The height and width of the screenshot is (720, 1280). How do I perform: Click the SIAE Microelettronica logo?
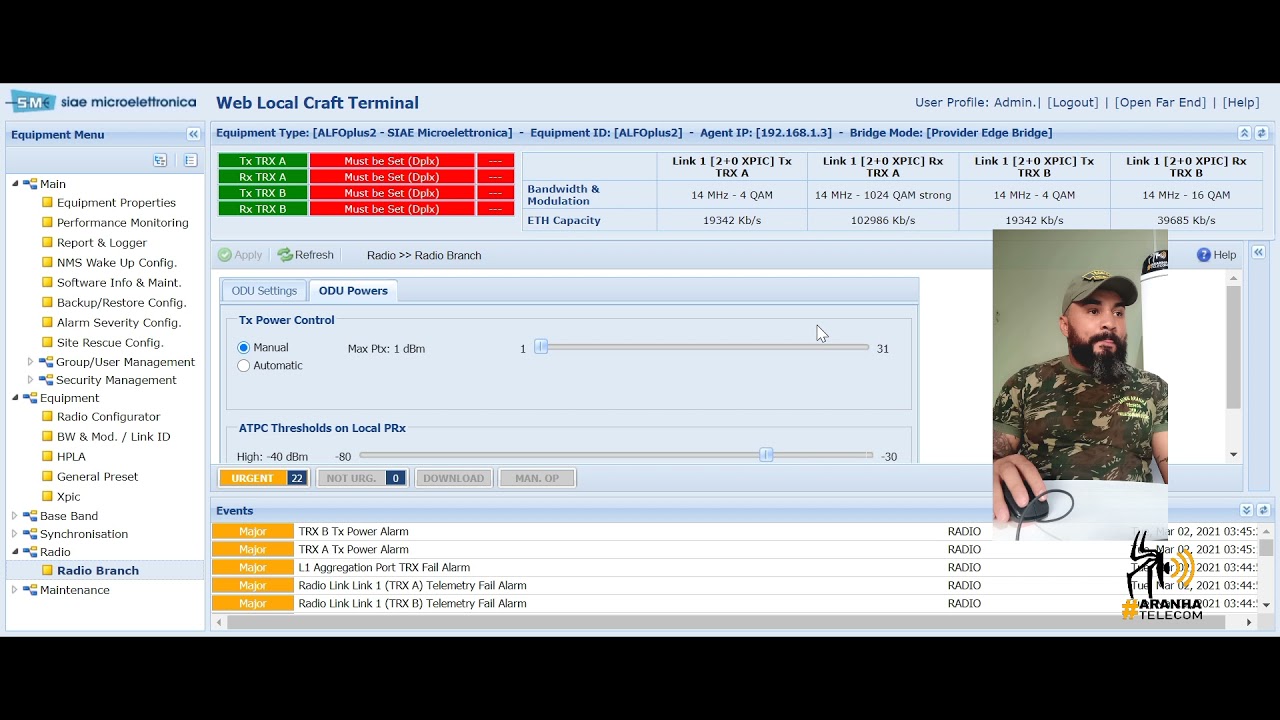coord(102,102)
